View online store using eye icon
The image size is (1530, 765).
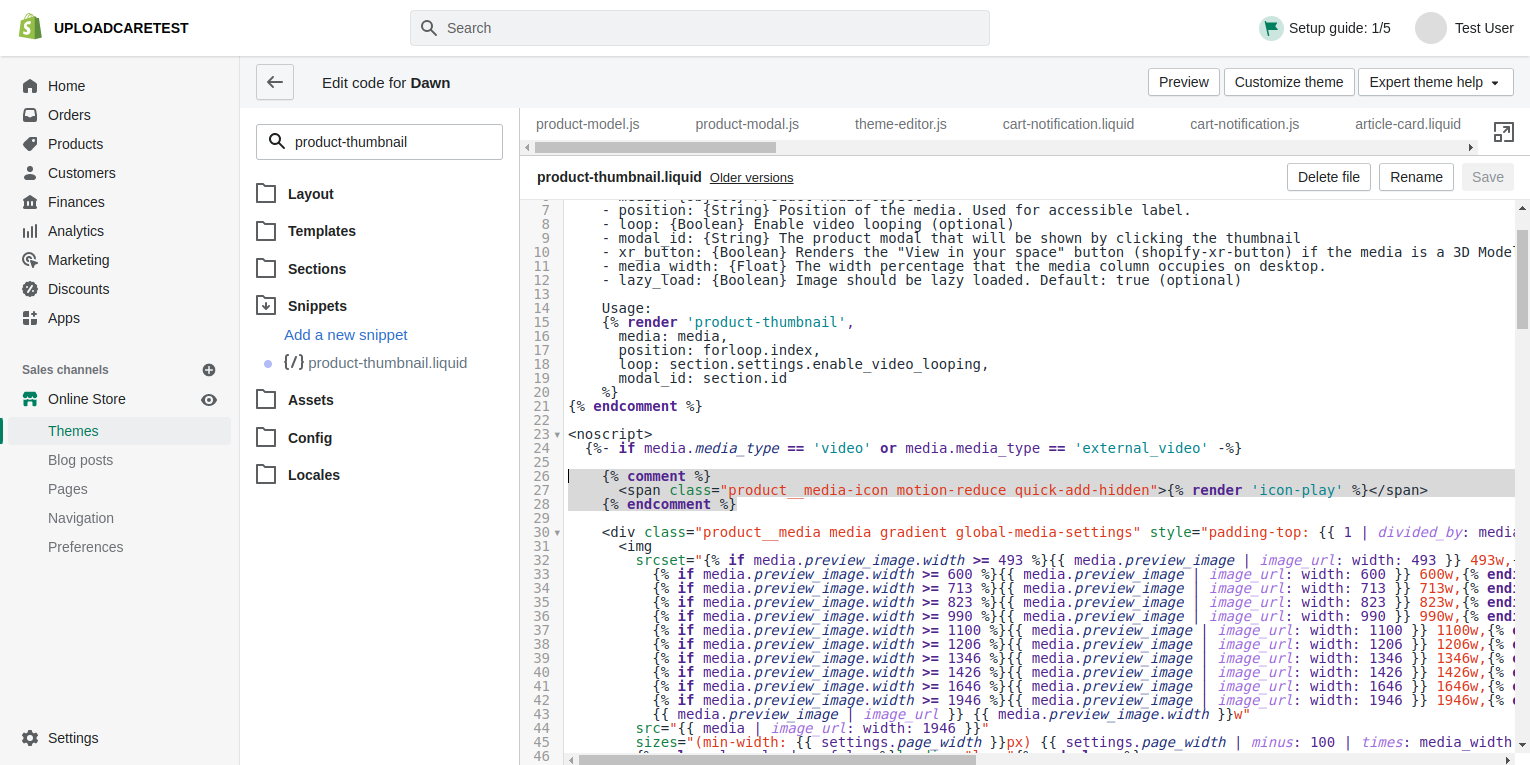[x=209, y=399]
